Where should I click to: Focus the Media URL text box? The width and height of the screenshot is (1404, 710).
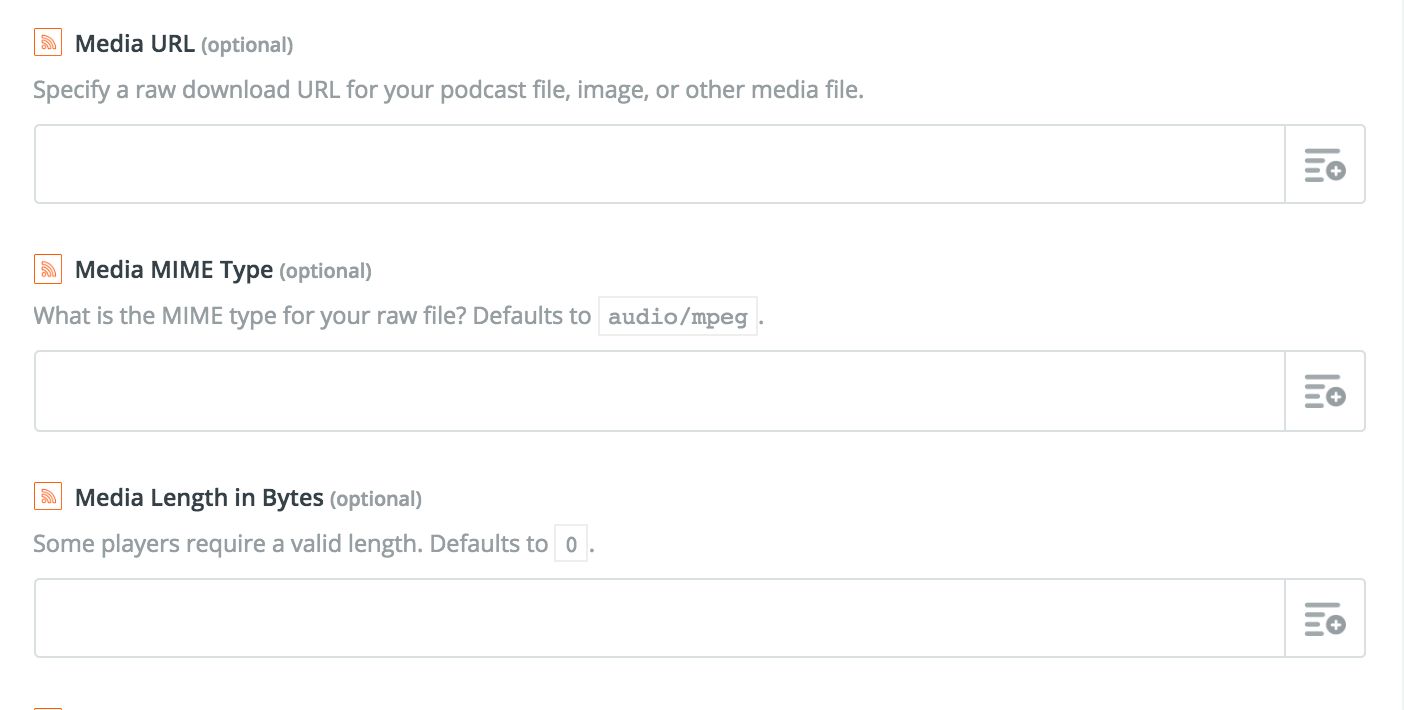660,164
